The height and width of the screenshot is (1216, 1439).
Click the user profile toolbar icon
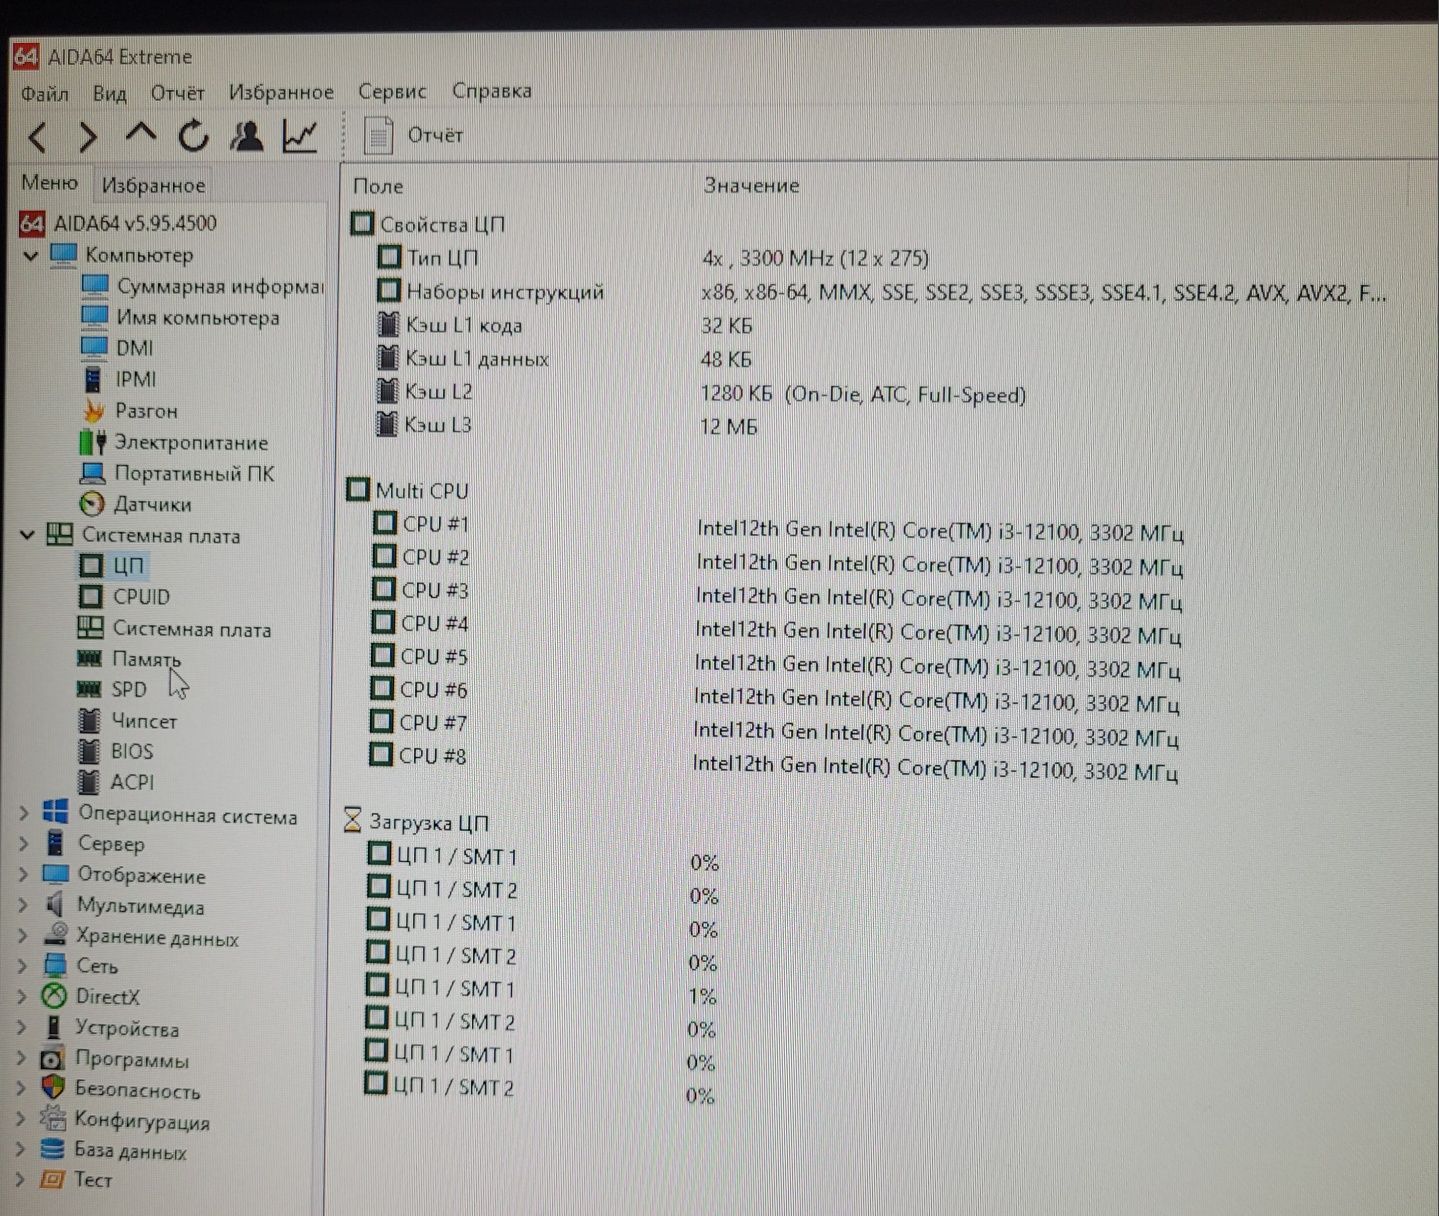coord(246,136)
